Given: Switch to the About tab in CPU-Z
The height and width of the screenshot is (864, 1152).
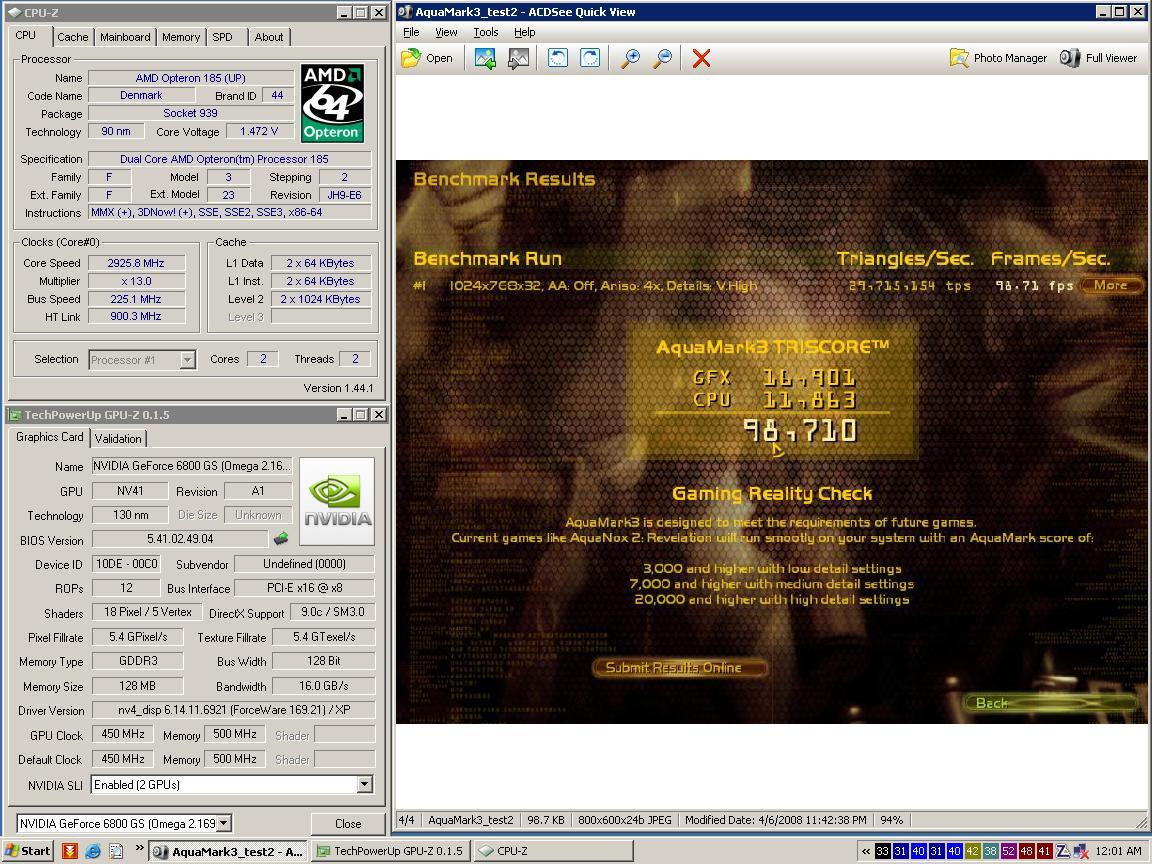Looking at the screenshot, I should point(269,37).
